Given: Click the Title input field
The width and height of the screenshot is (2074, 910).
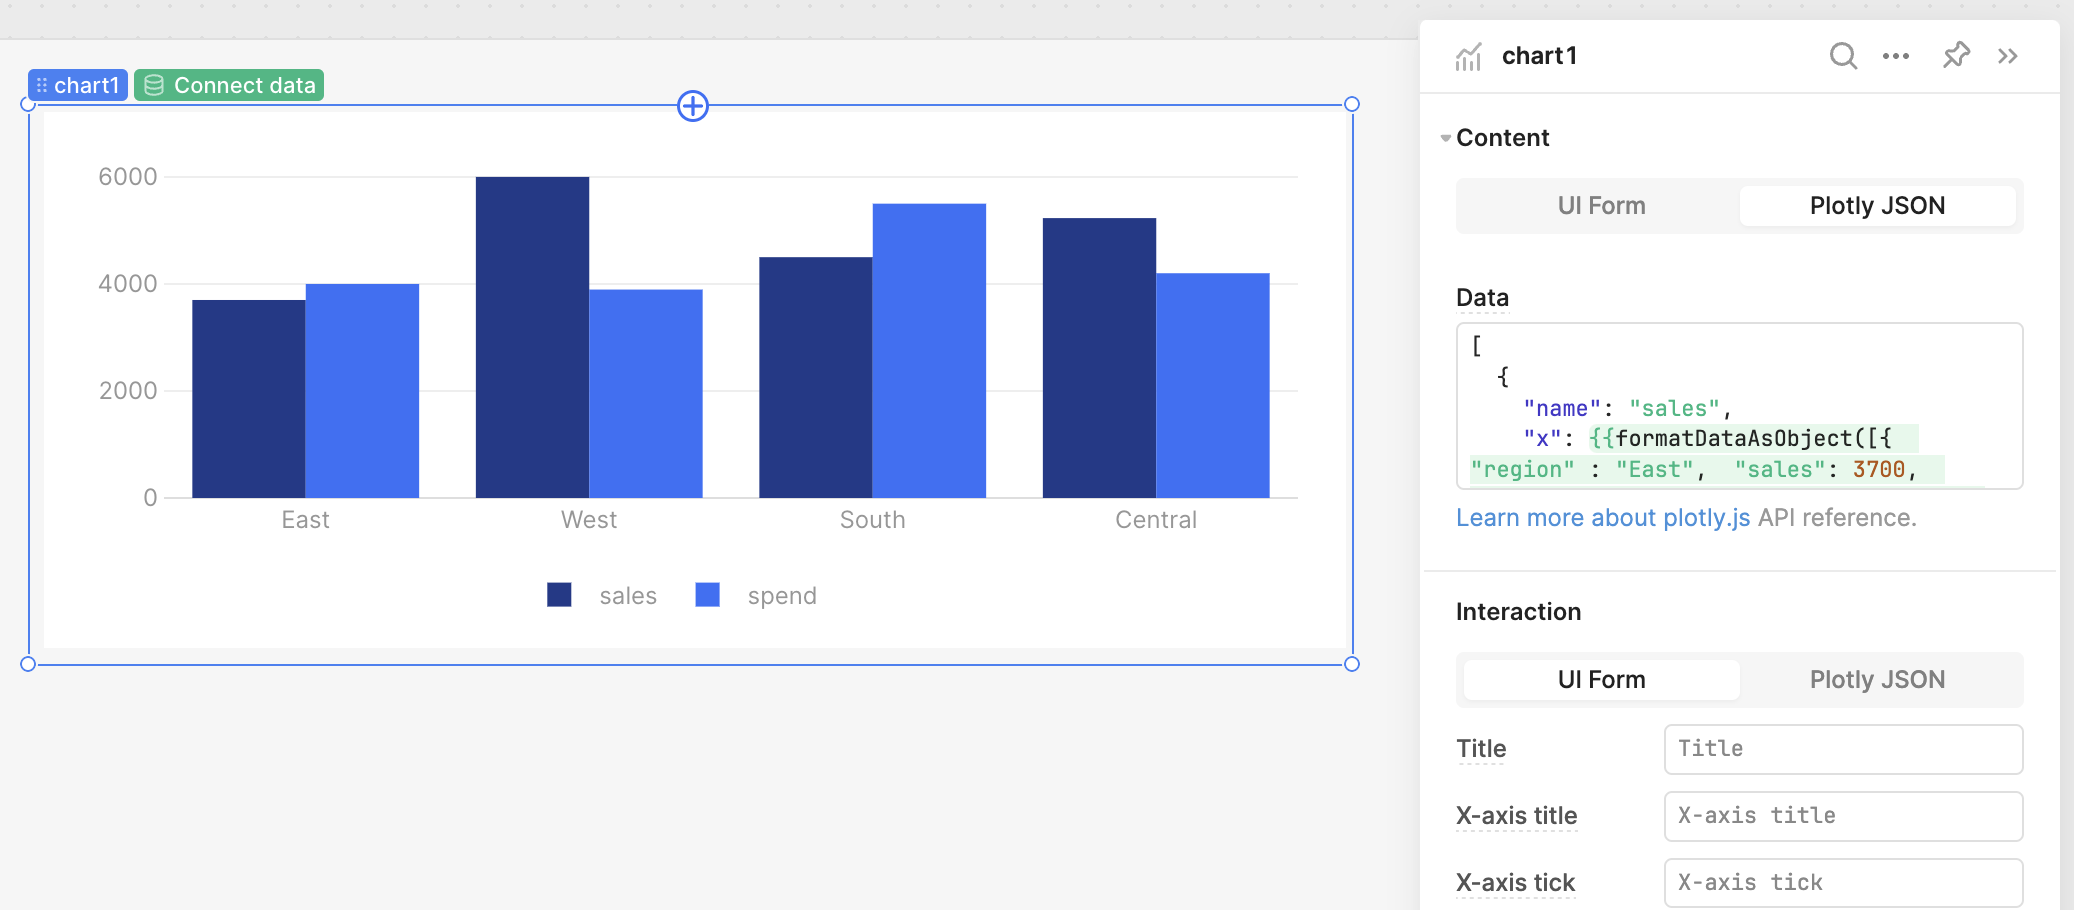Looking at the screenshot, I should click(1842, 749).
